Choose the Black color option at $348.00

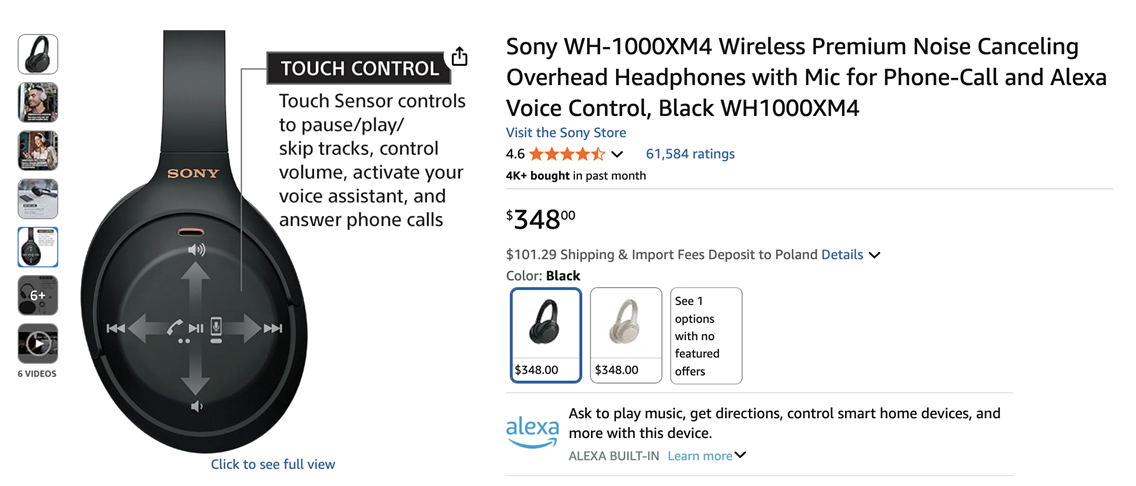[546, 335]
